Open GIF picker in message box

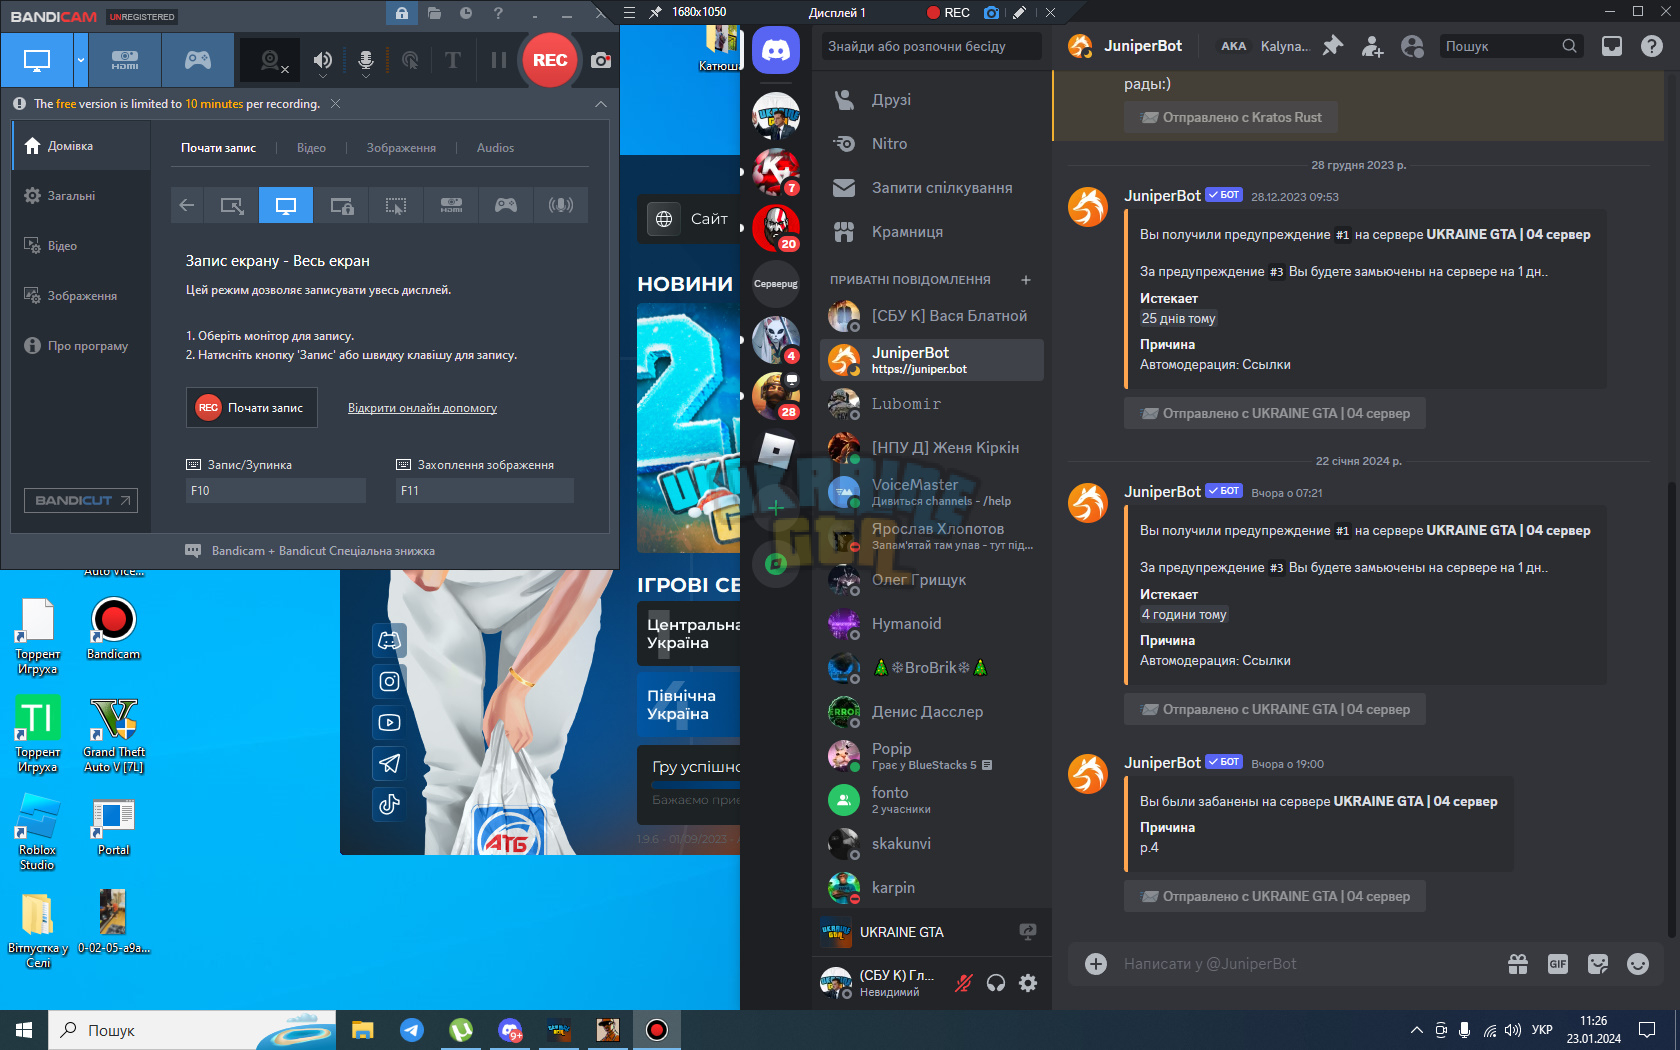pyautogui.click(x=1558, y=964)
